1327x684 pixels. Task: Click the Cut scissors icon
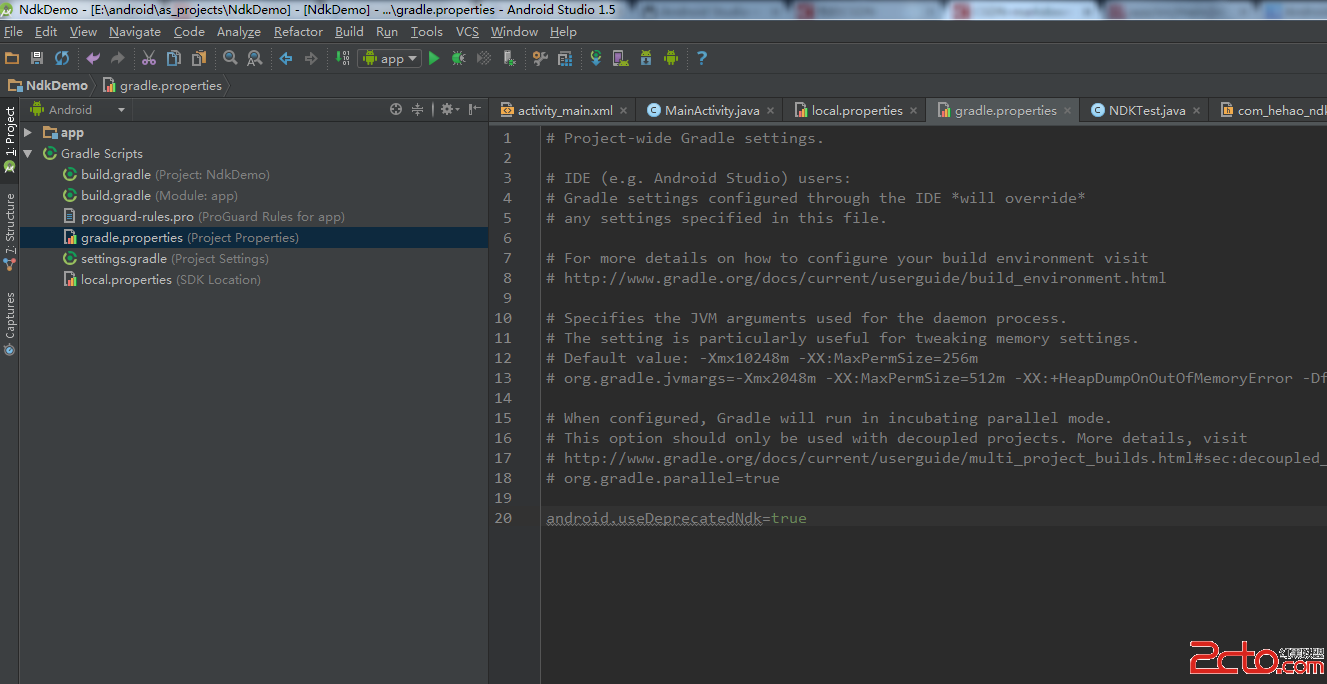pos(149,59)
